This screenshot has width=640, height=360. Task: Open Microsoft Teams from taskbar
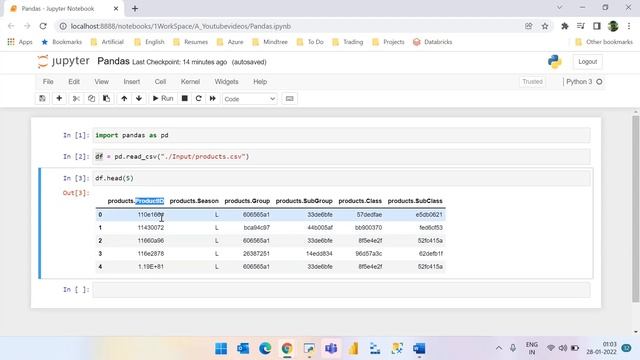[331, 349]
